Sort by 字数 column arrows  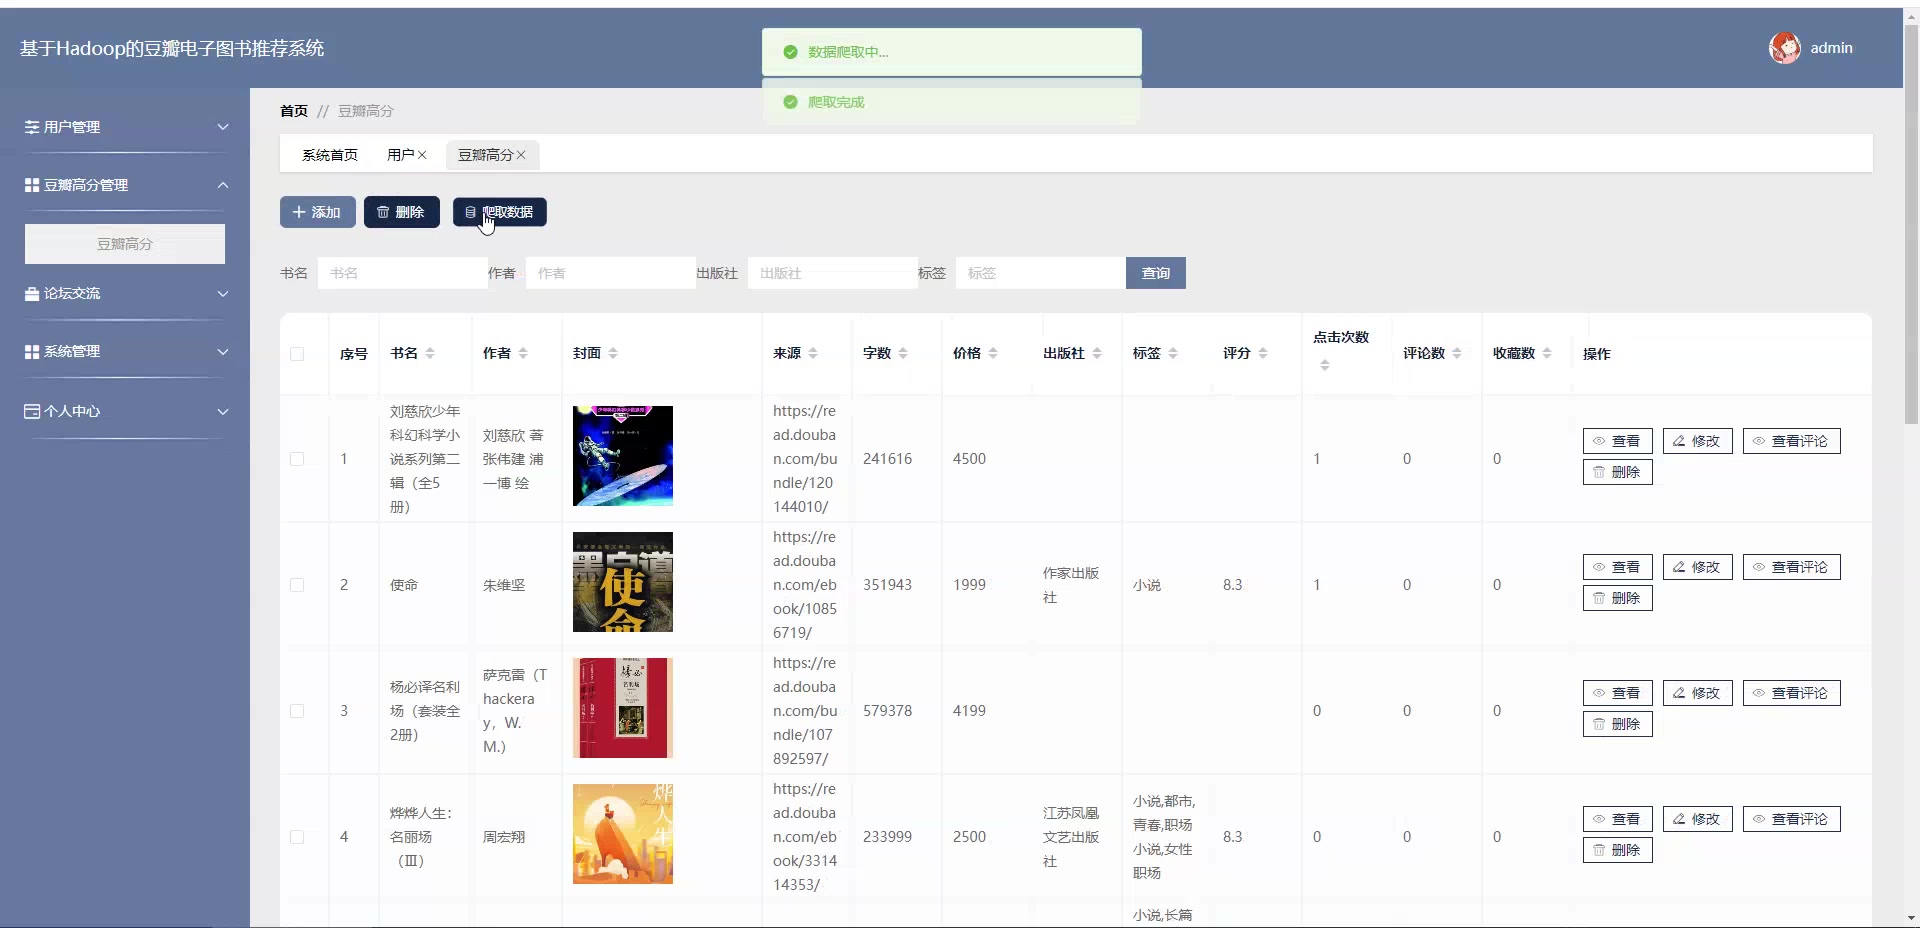[903, 353]
